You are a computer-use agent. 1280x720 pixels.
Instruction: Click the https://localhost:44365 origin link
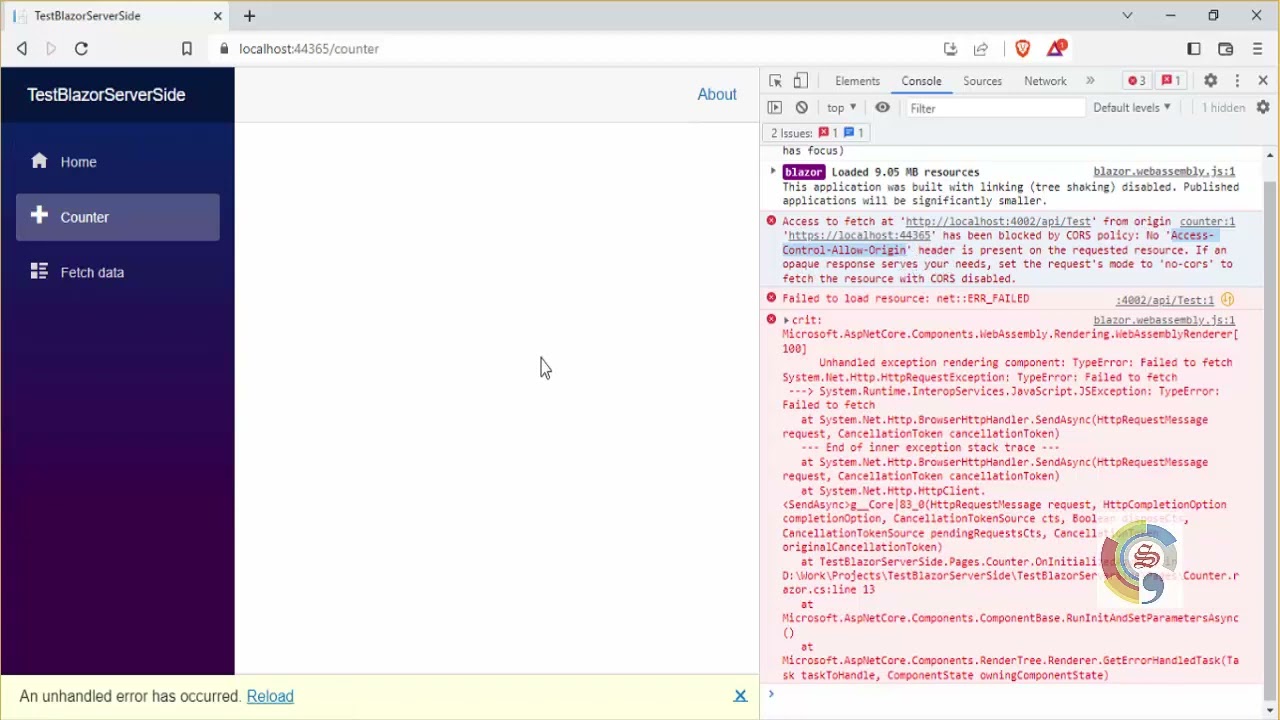point(859,236)
